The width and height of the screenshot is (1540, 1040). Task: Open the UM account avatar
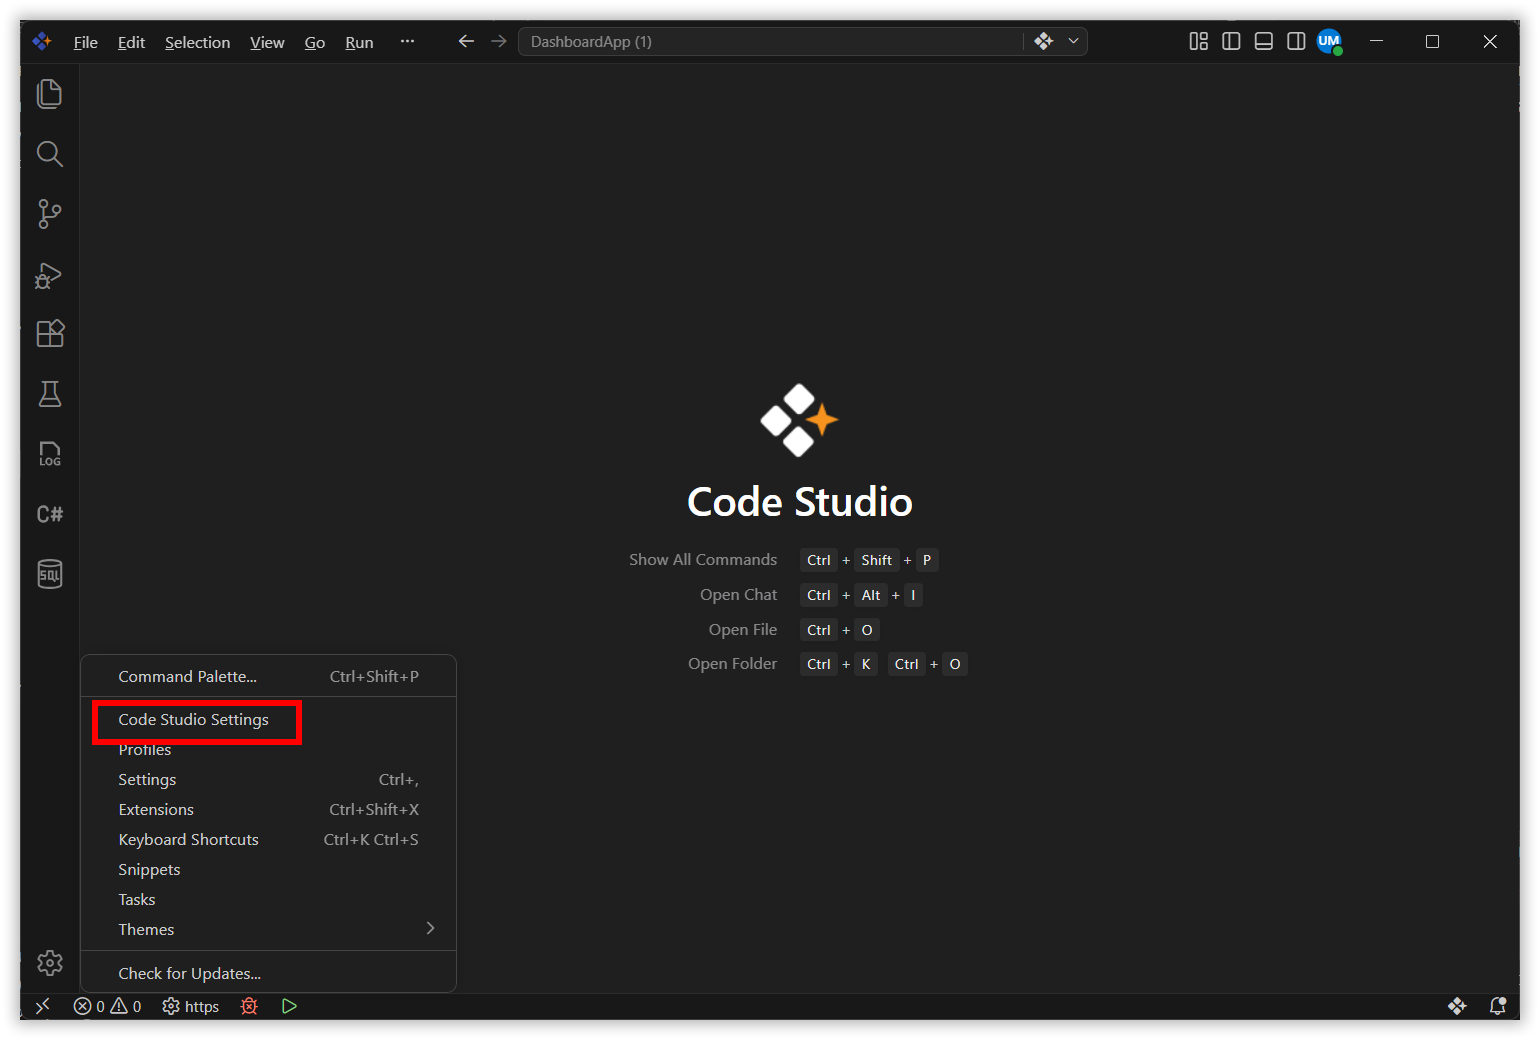(1329, 41)
